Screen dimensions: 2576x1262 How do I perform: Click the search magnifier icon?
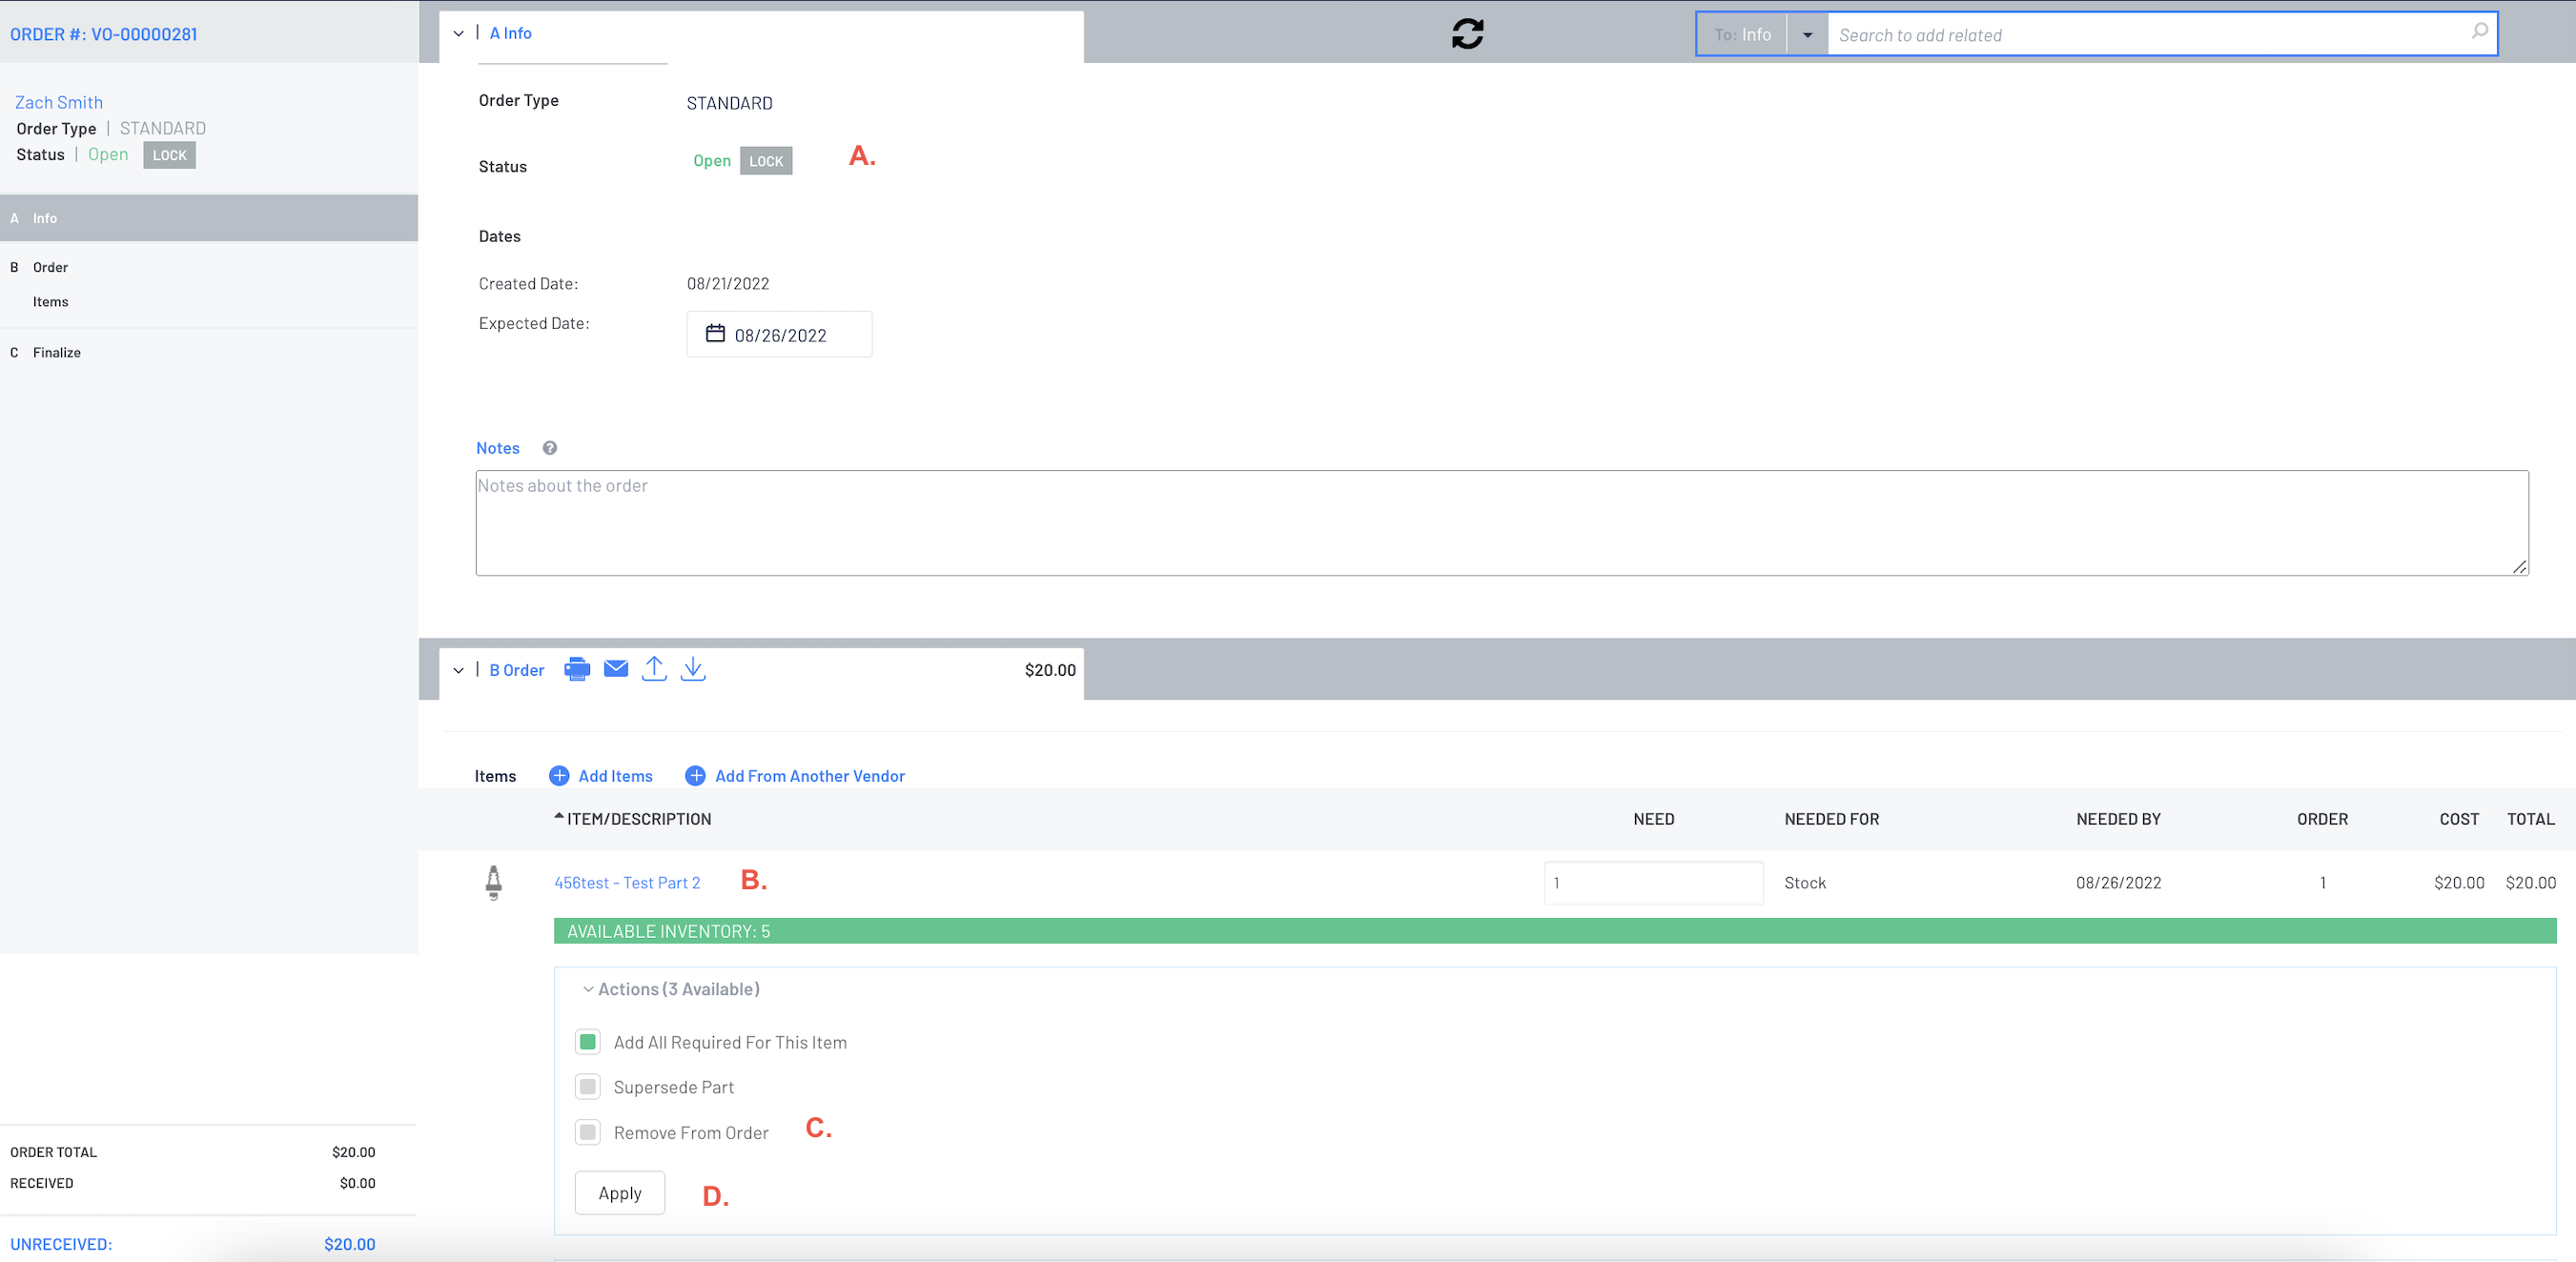pos(2480,32)
